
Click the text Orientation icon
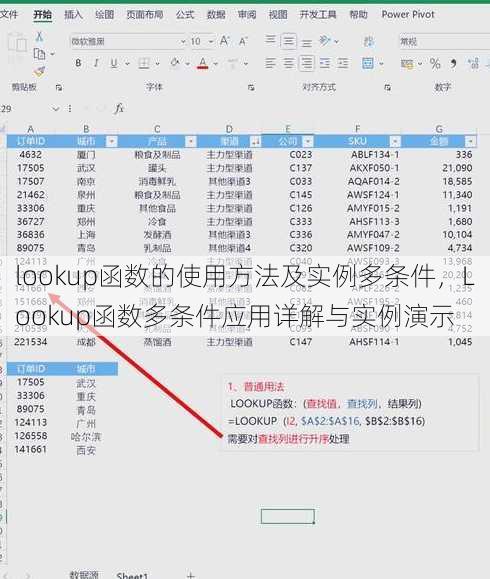(x=325, y=40)
